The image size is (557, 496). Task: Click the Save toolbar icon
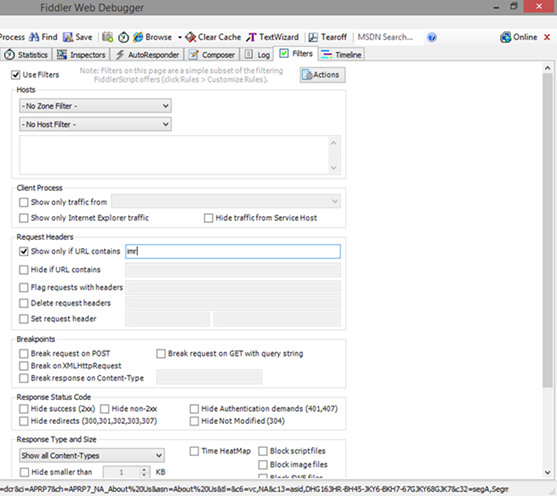(x=68, y=37)
